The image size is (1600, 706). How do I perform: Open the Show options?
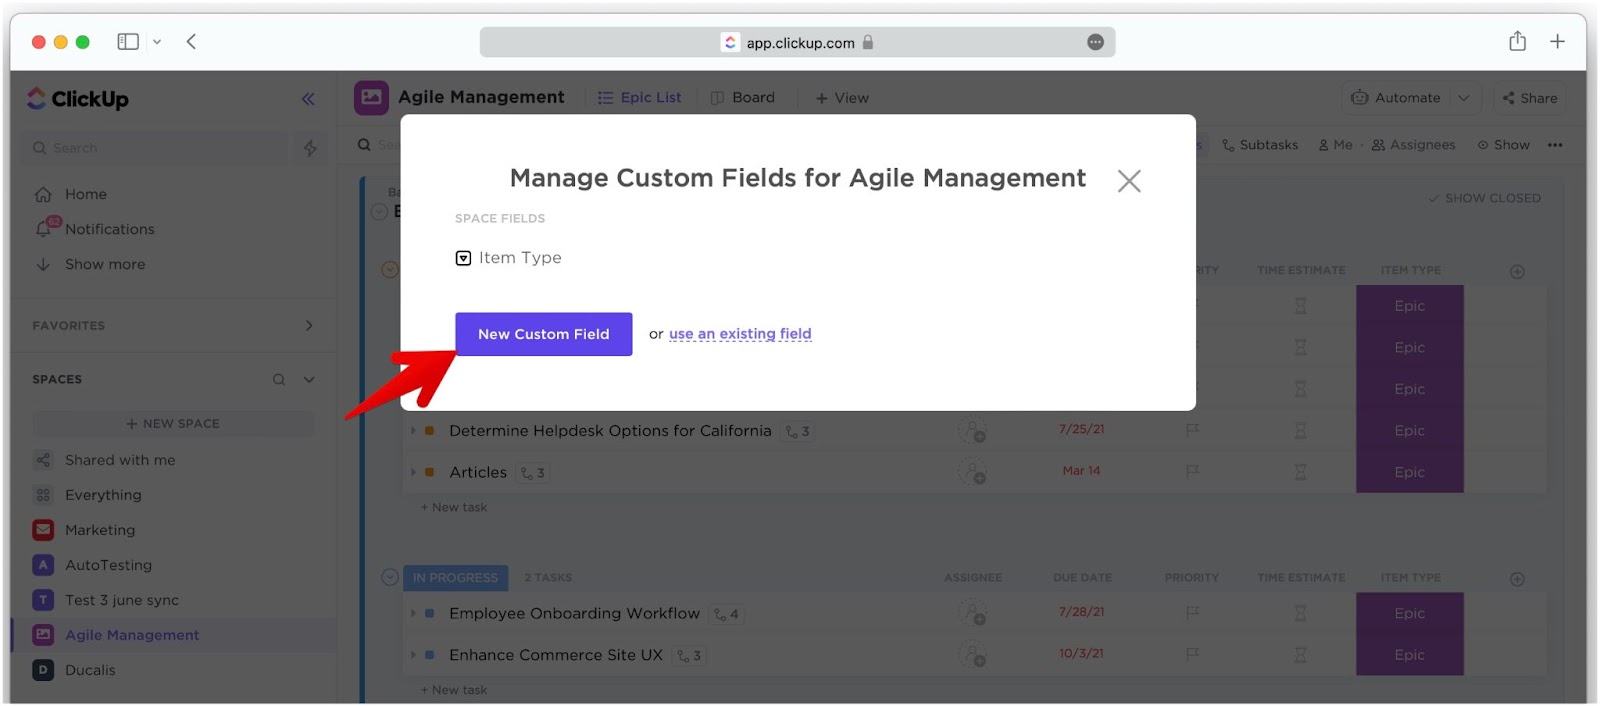coord(1504,145)
